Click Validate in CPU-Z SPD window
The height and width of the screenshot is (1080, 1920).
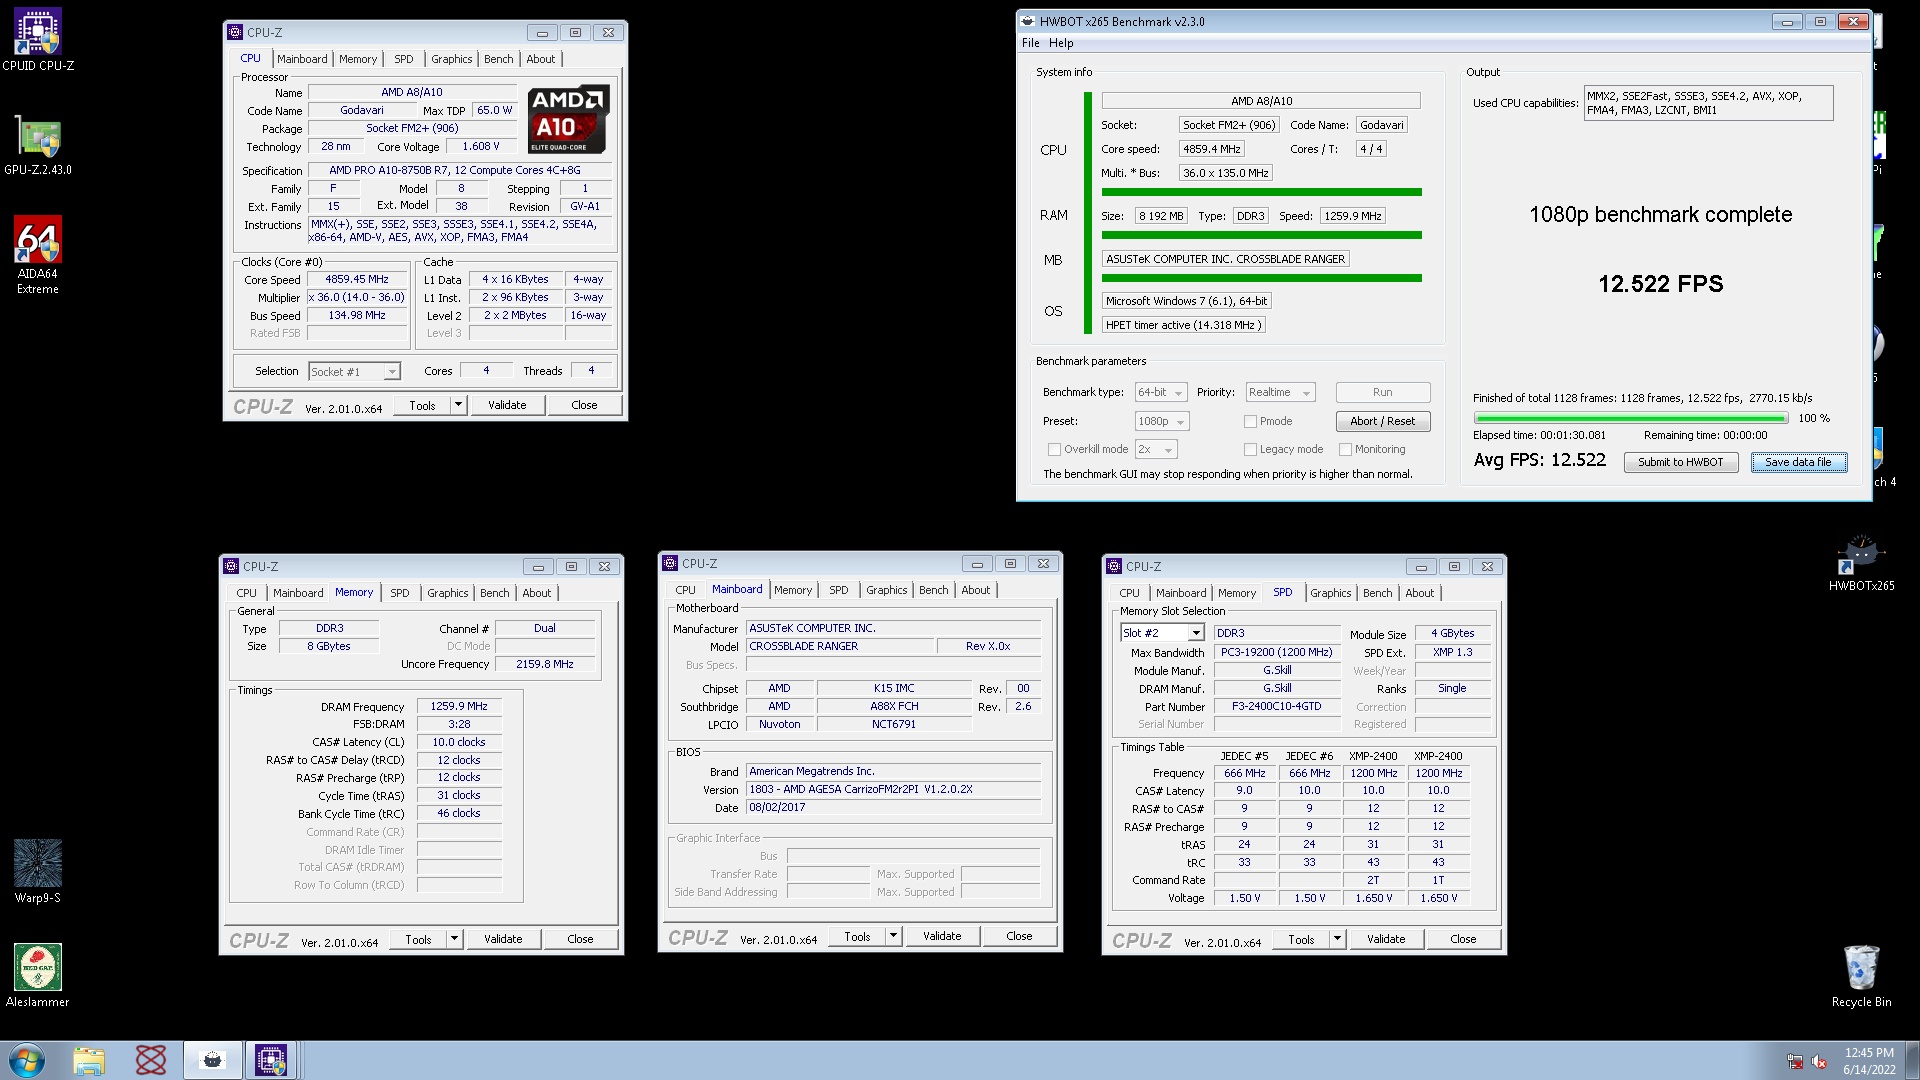[x=1386, y=939]
